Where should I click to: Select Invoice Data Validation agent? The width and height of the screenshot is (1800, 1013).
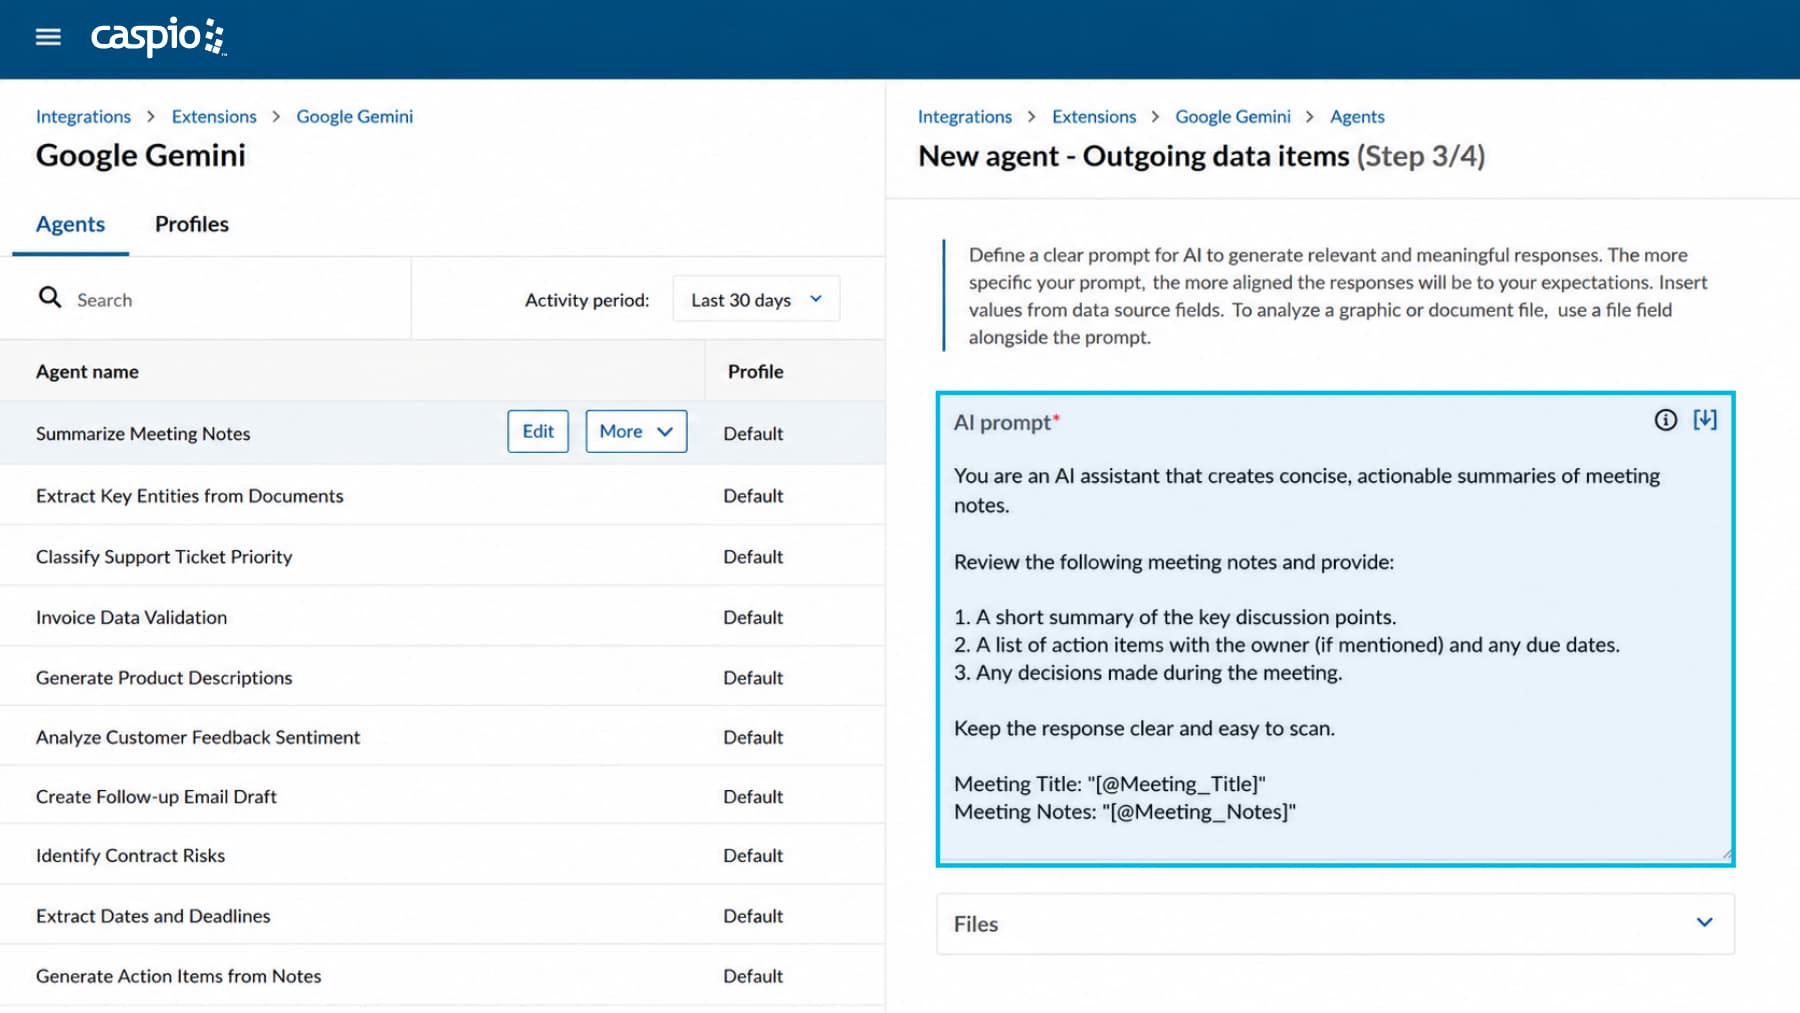coord(132,617)
